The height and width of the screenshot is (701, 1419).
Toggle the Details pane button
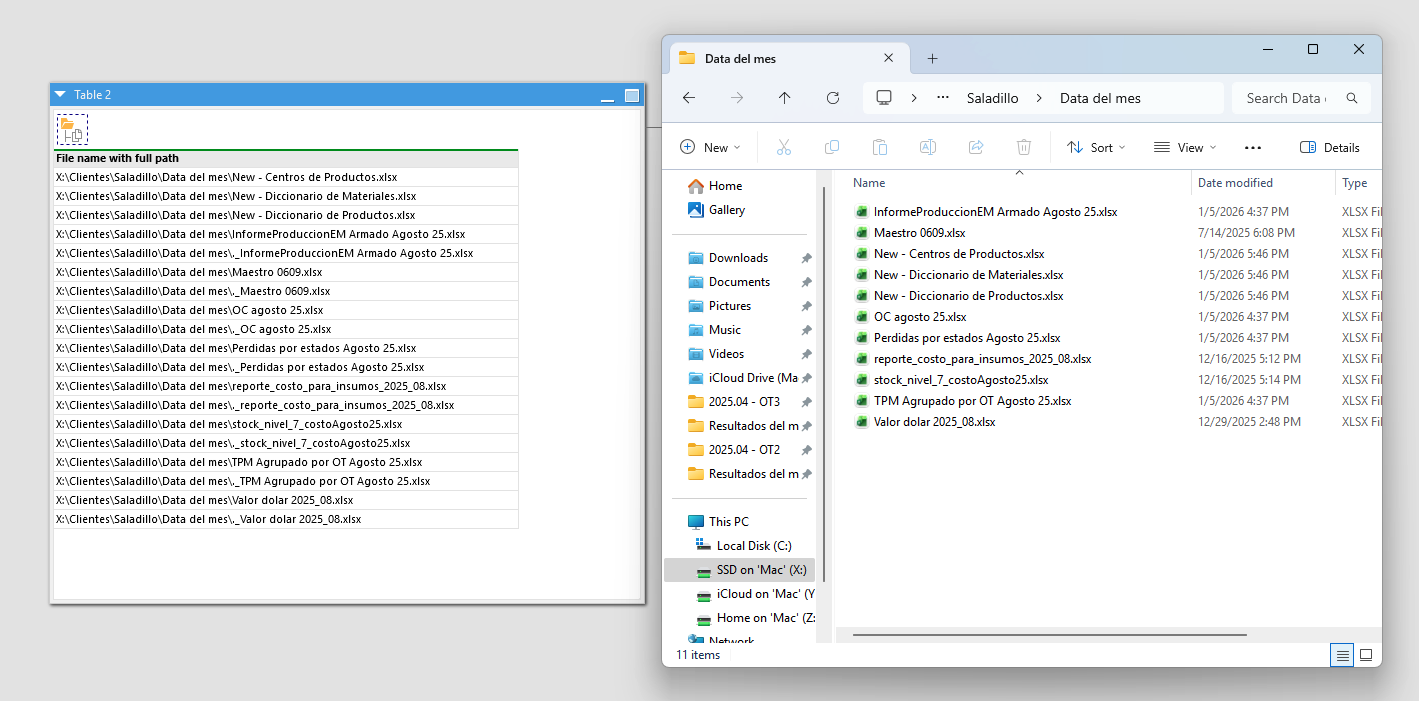(1329, 147)
